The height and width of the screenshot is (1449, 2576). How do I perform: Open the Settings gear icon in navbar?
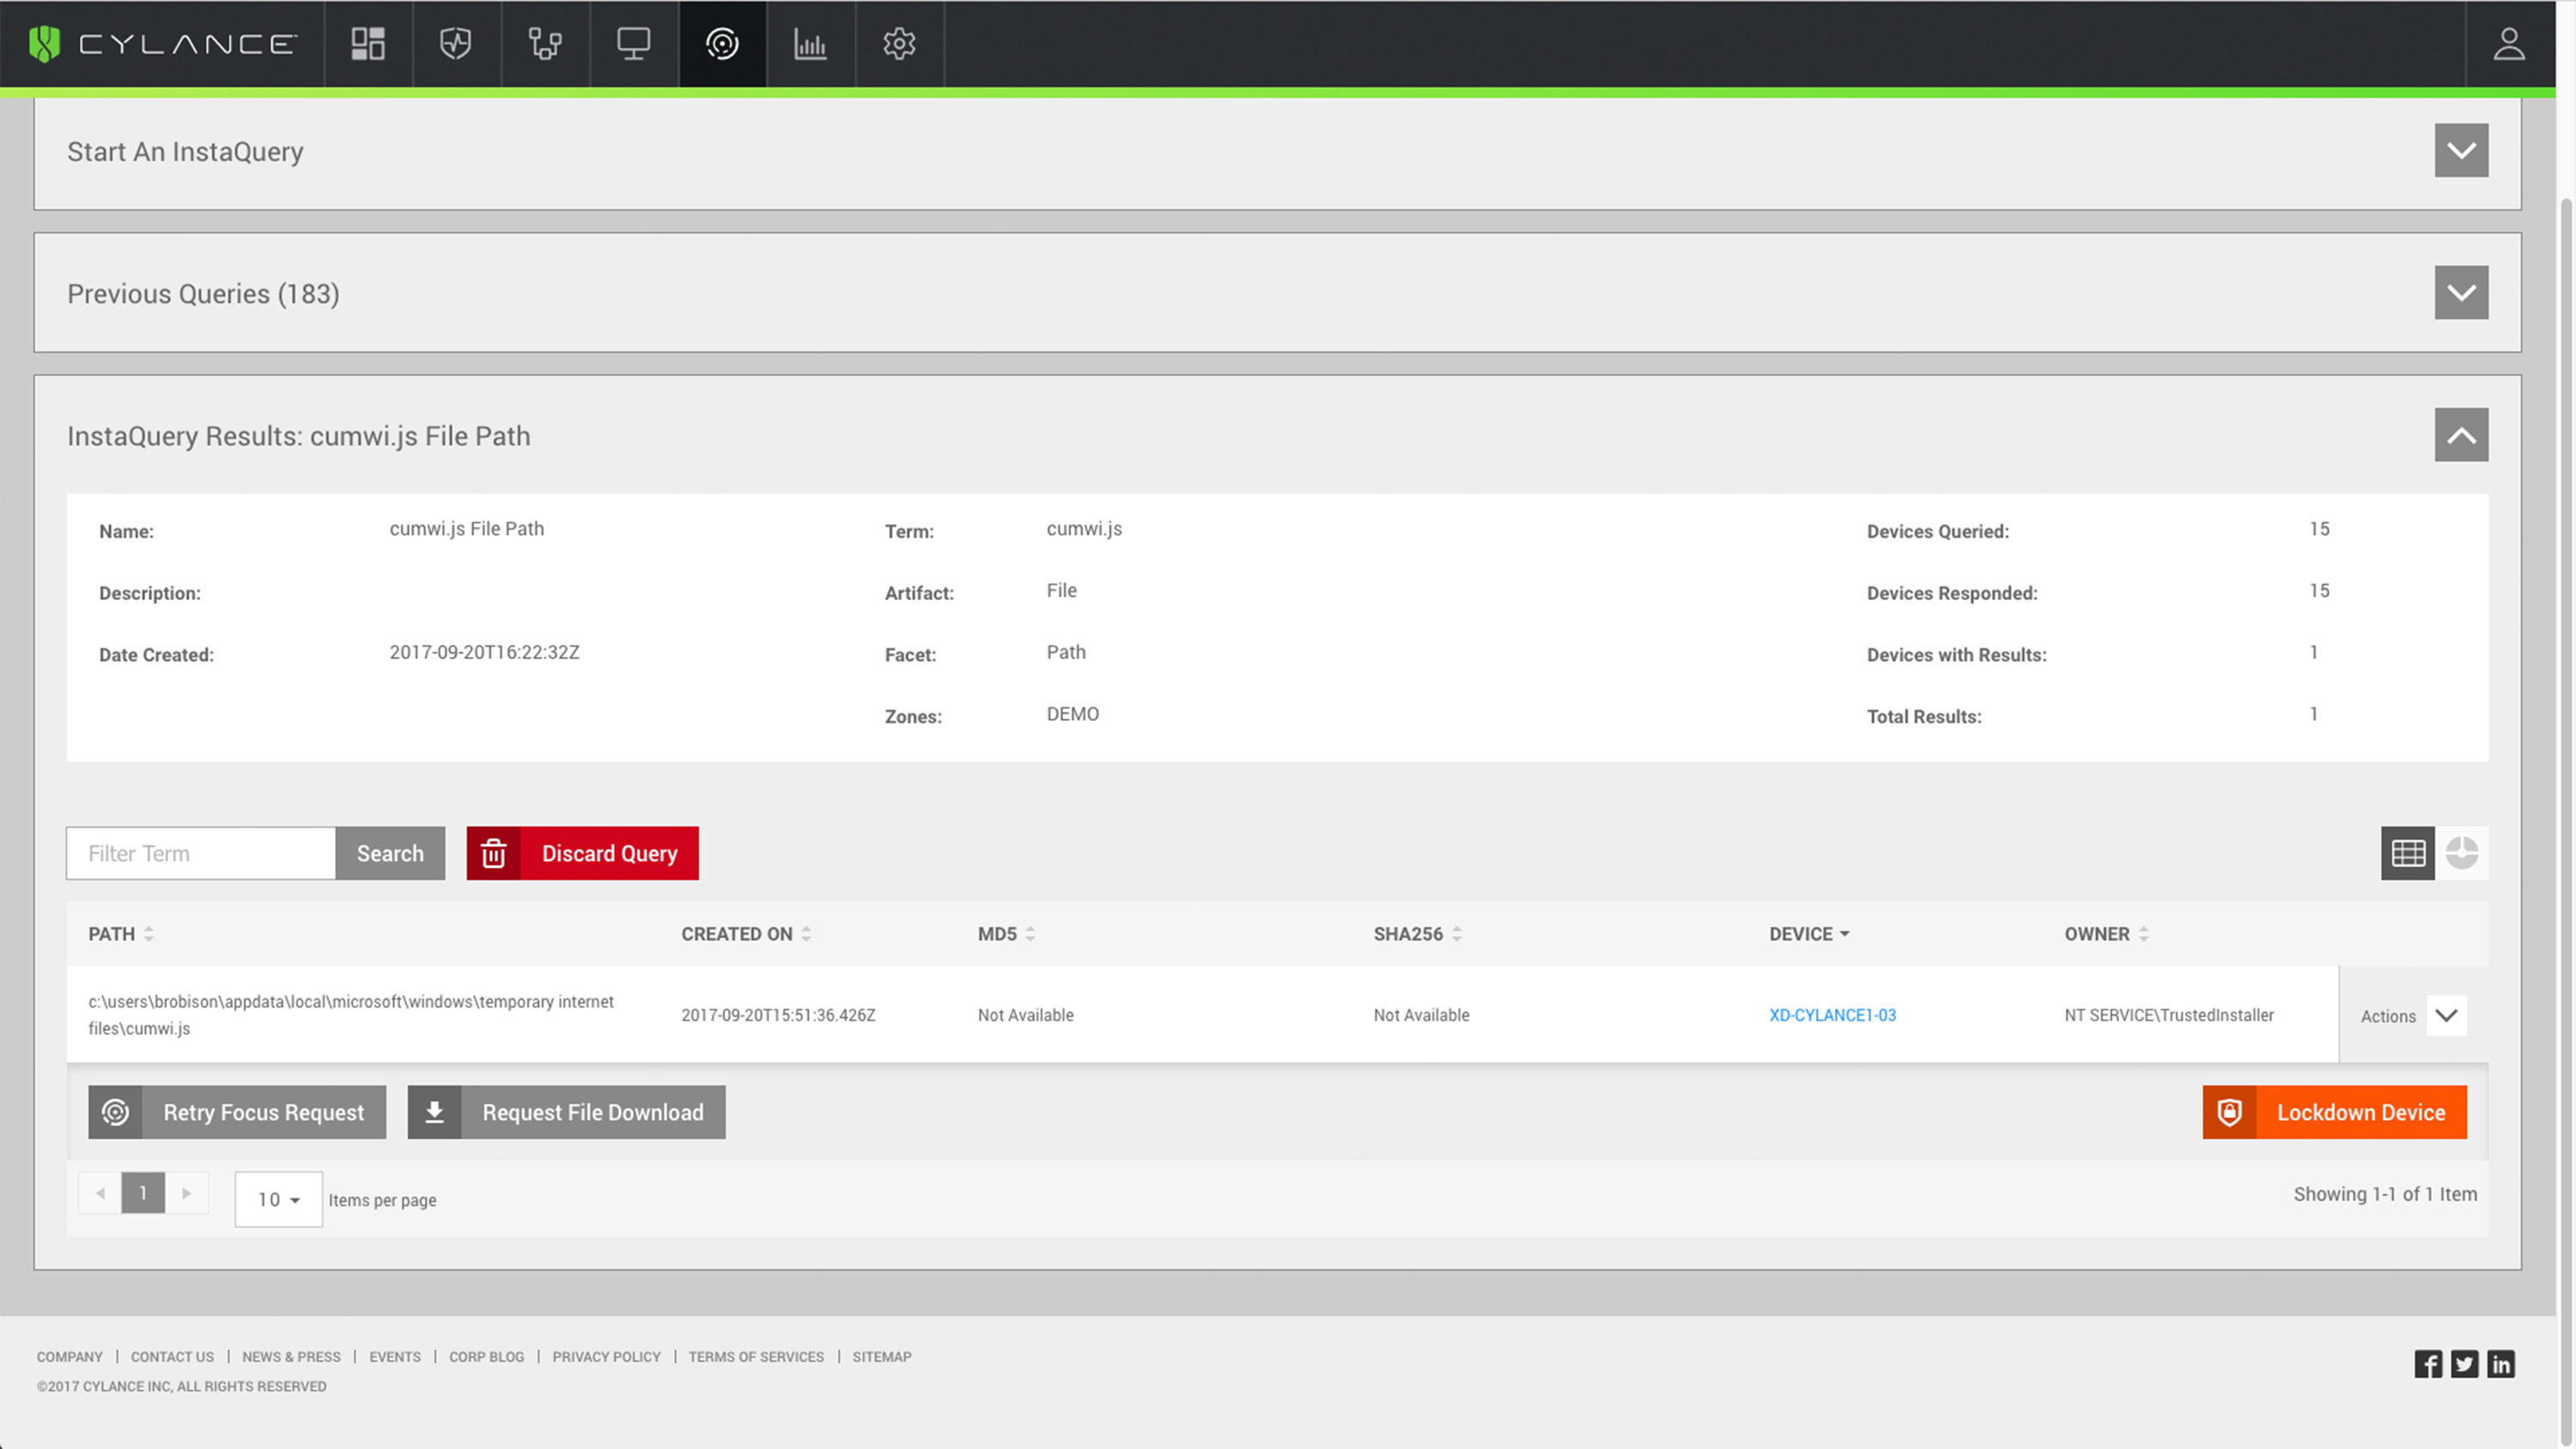click(899, 44)
